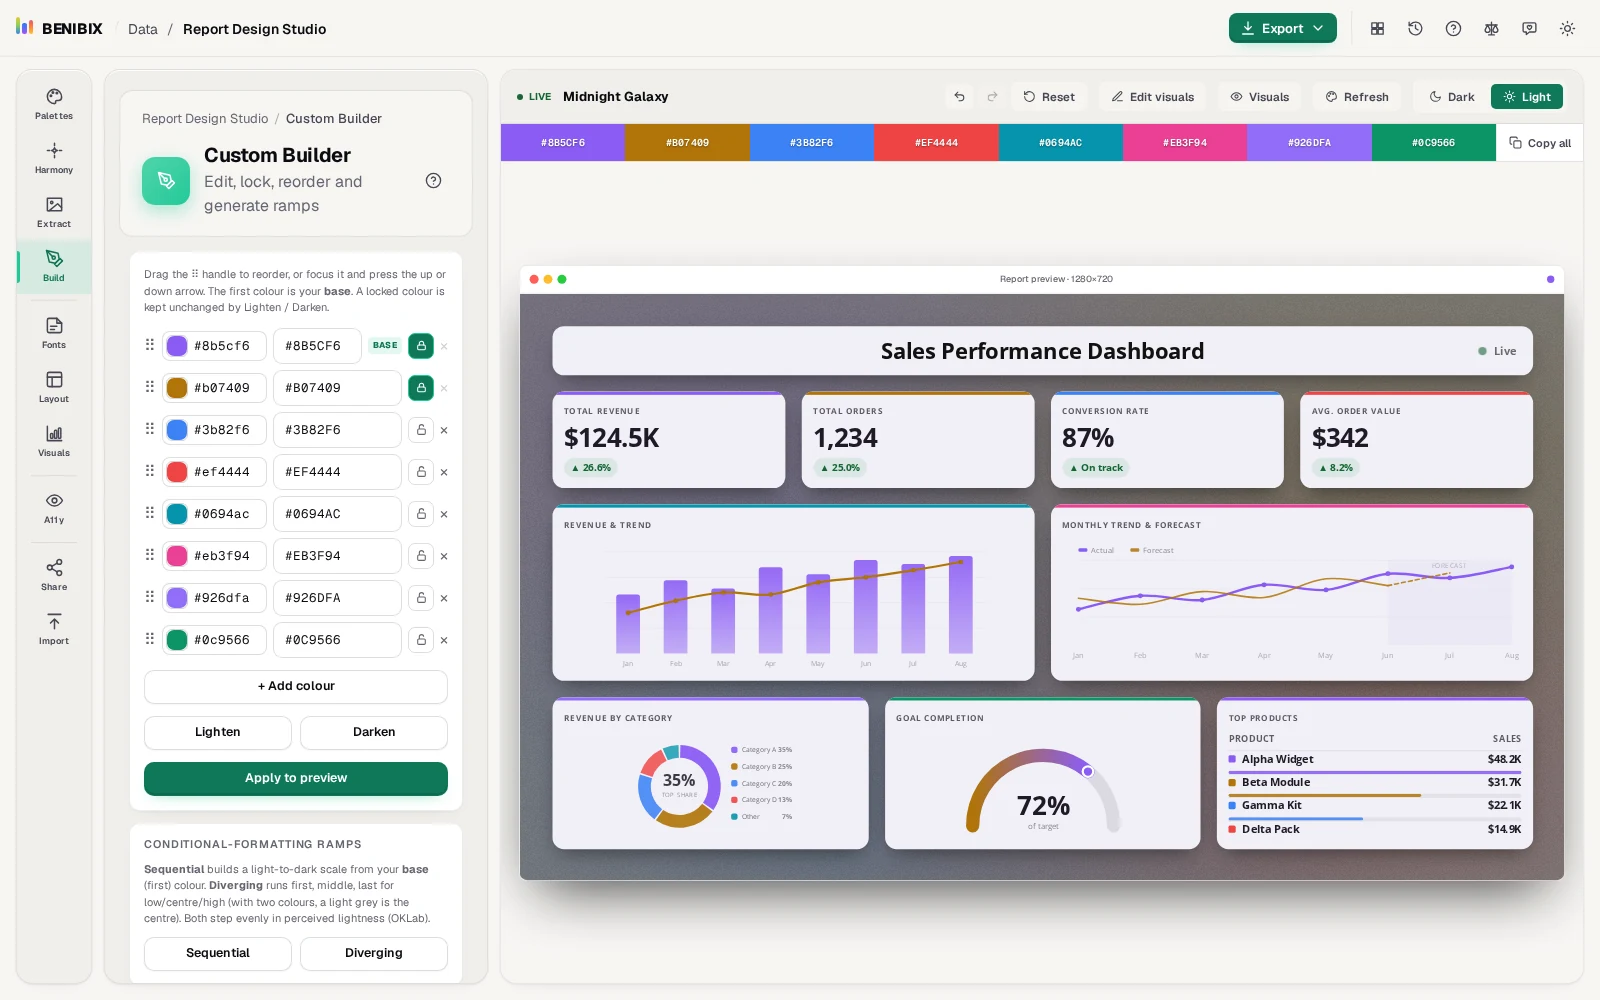Click the Refresh button
This screenshot has height=1000, width=1600.
click(1357, 97)
